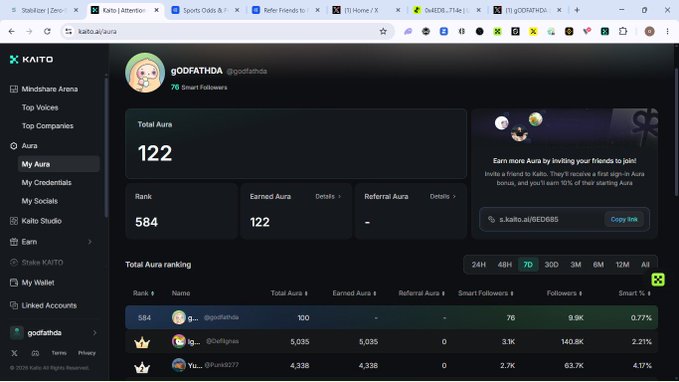Viewport: 679px width, 382px height.
Task: Sort table by Earned Aura
Action: [x=355, y=293]
